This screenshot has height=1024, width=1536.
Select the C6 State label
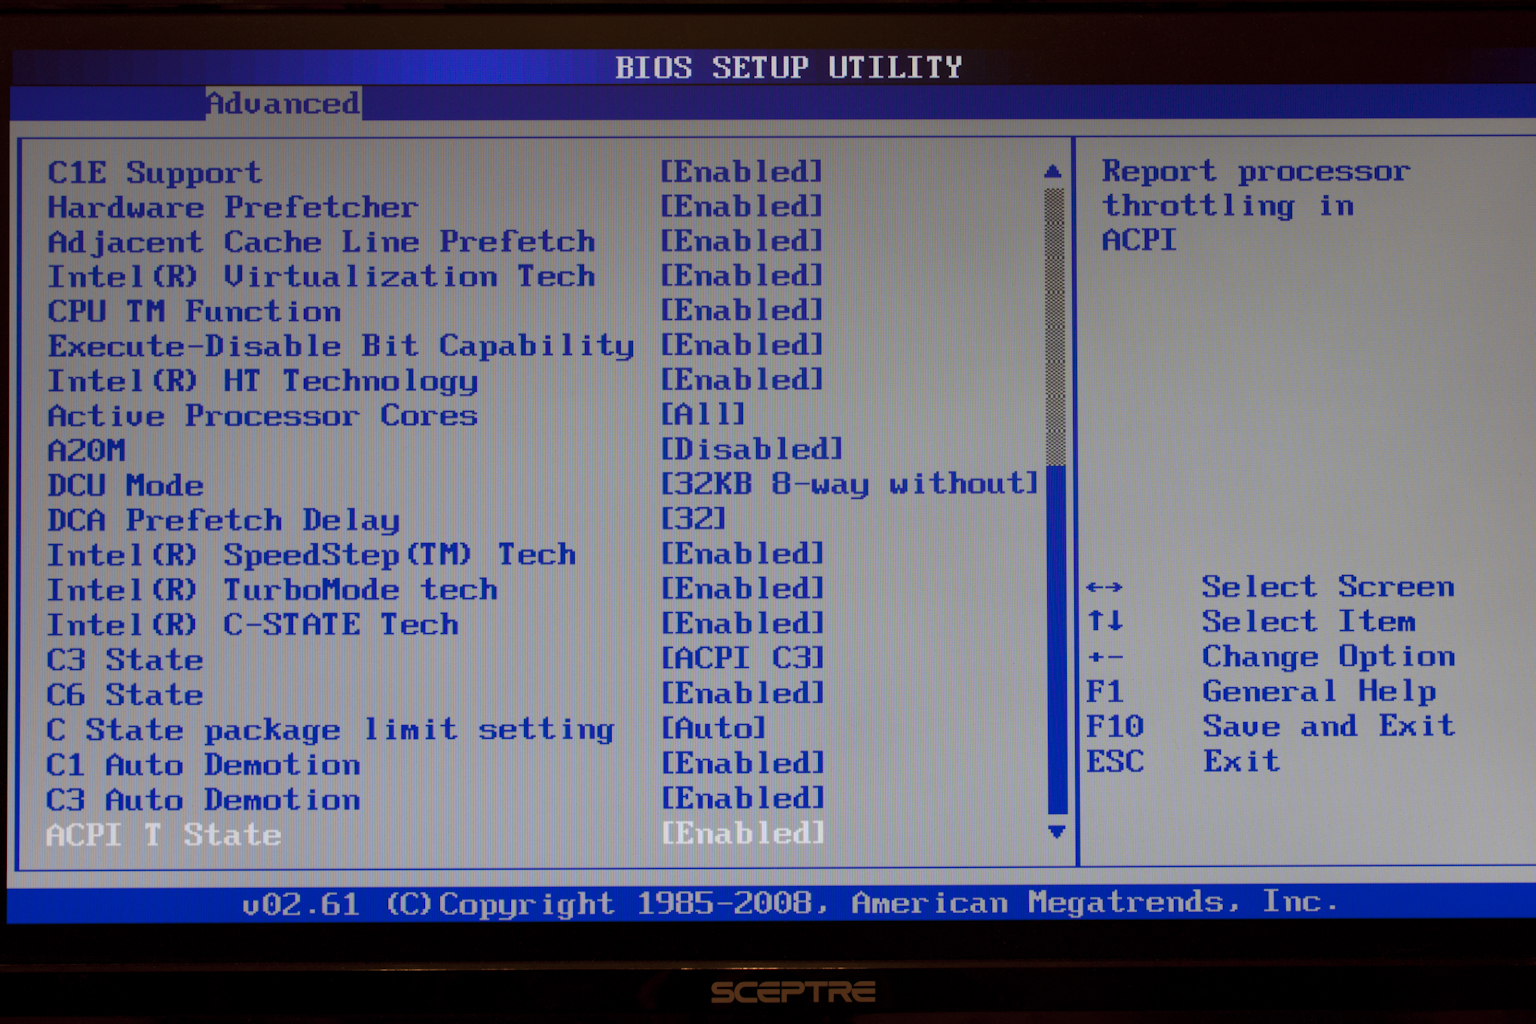(125, 695)
